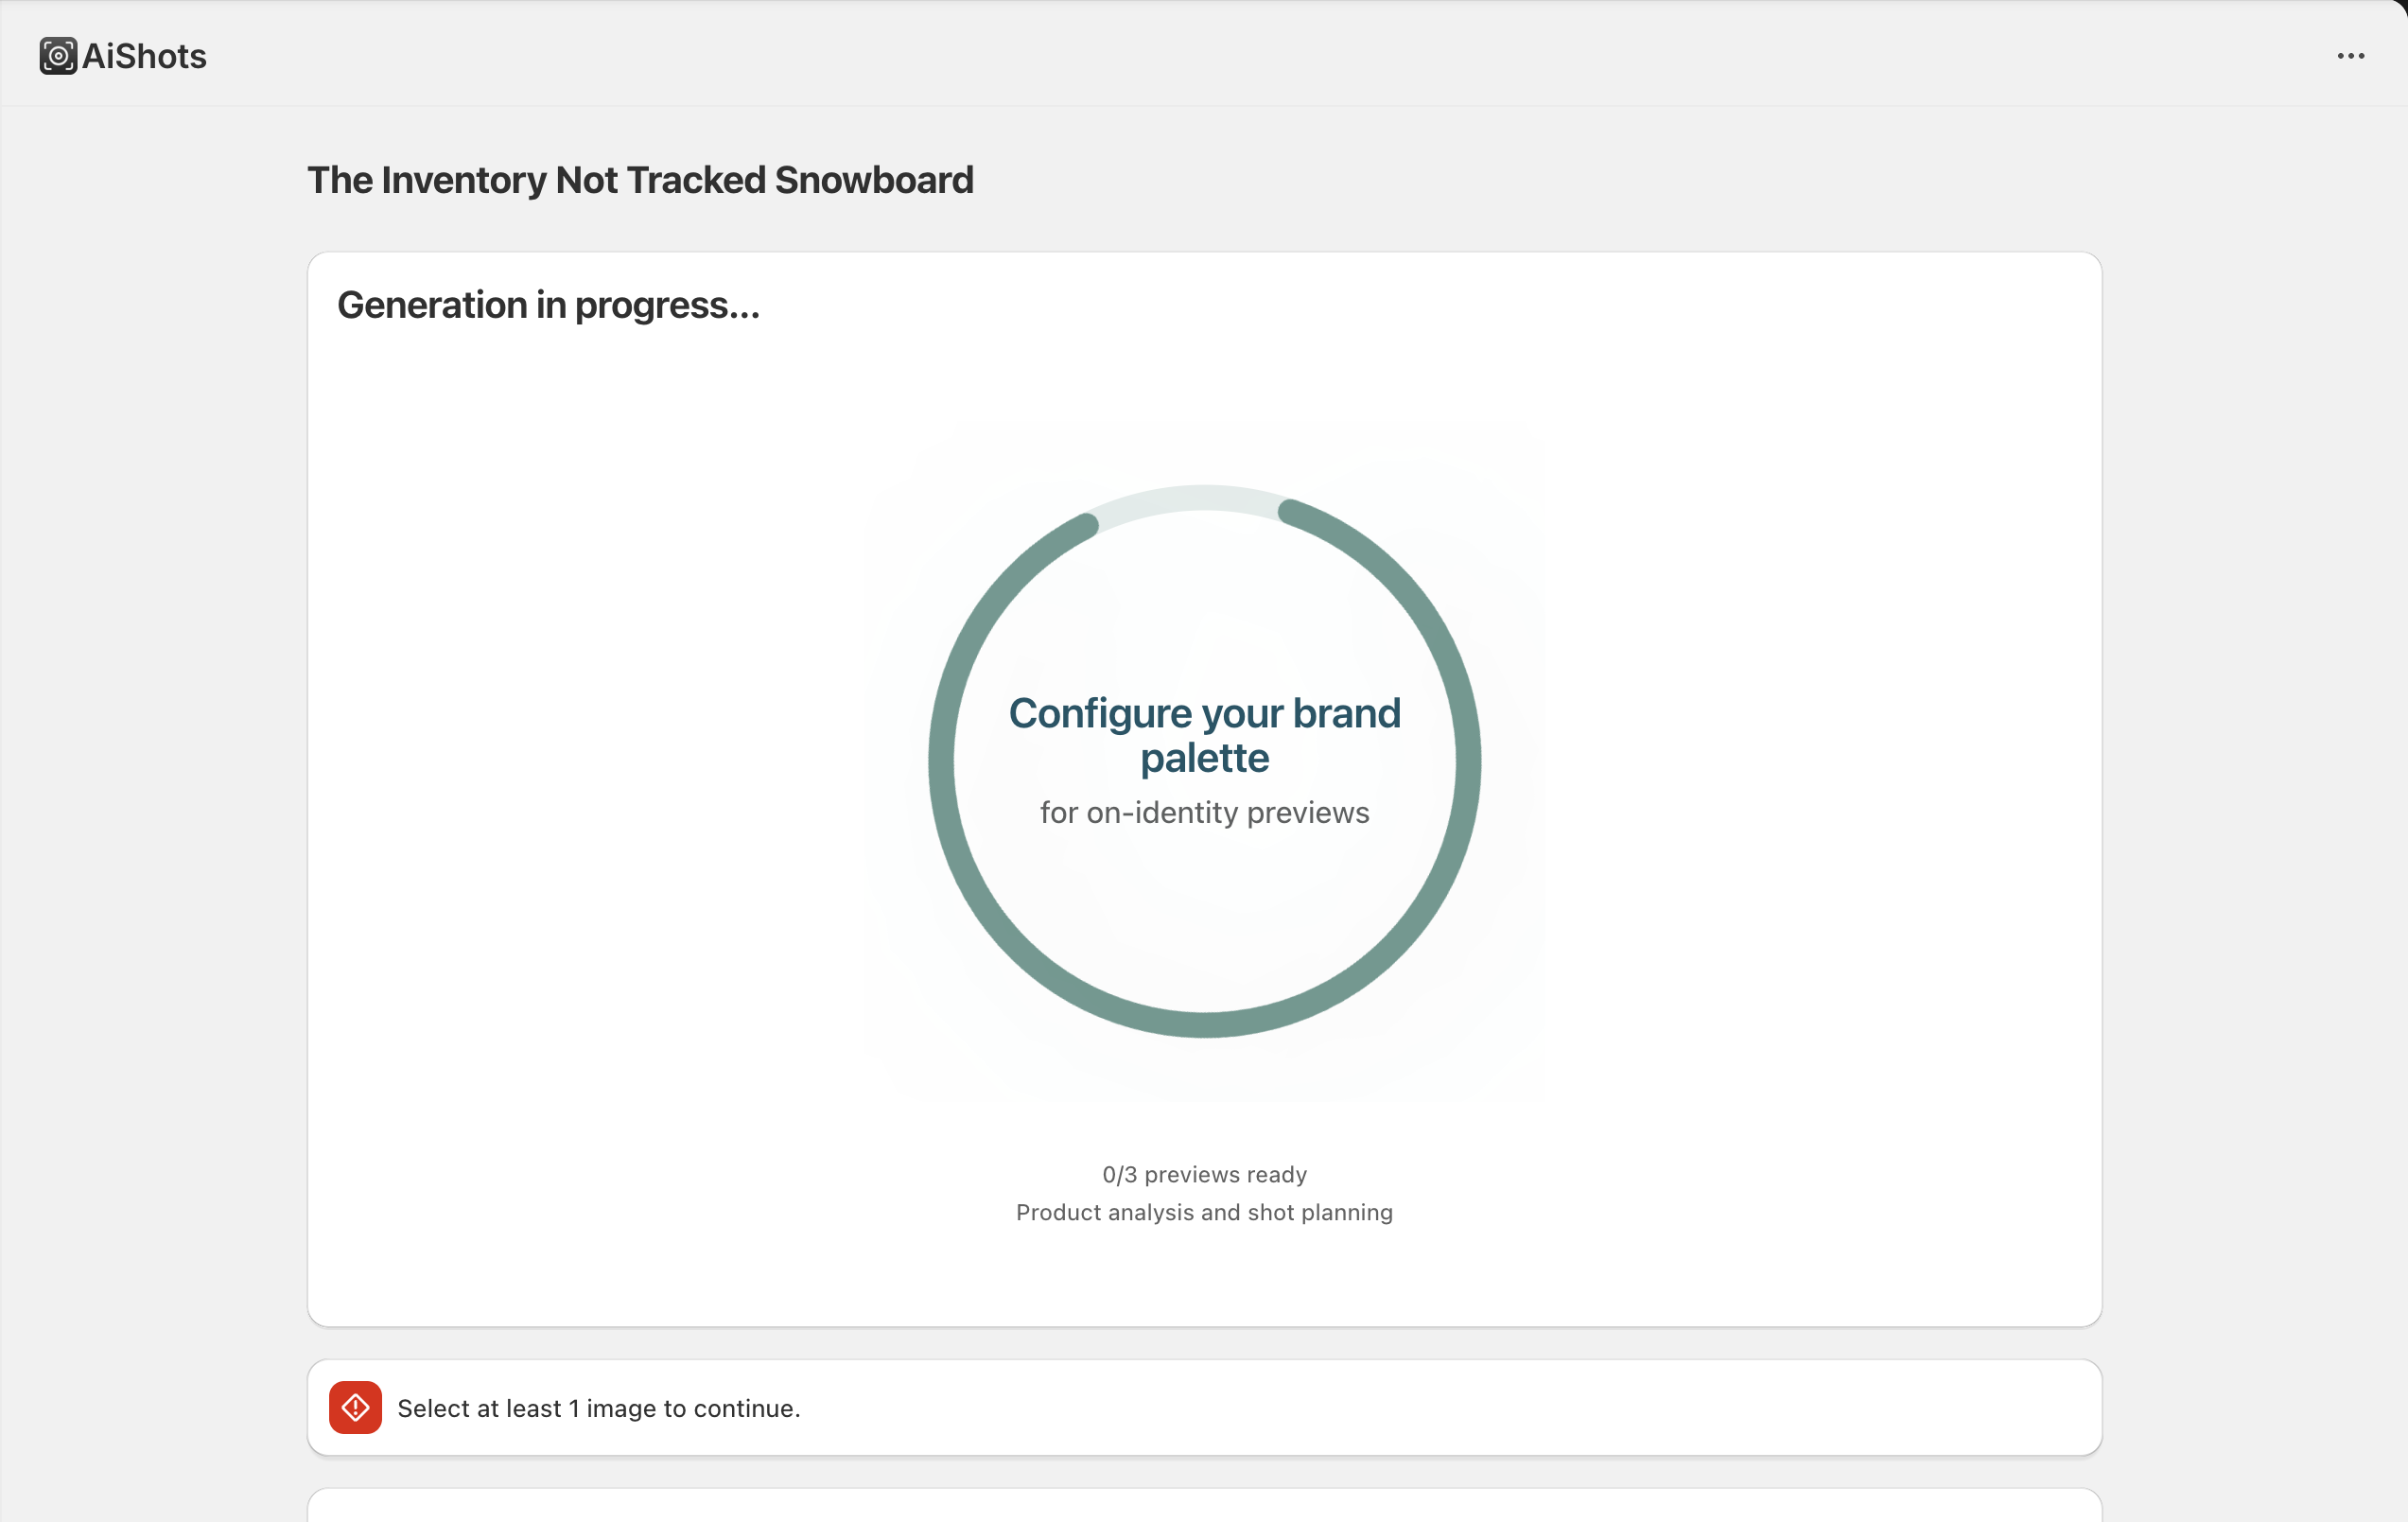Click the error banner card background
The width and height of the screenshot is (2408, 1522).
click(1500, 1408)
